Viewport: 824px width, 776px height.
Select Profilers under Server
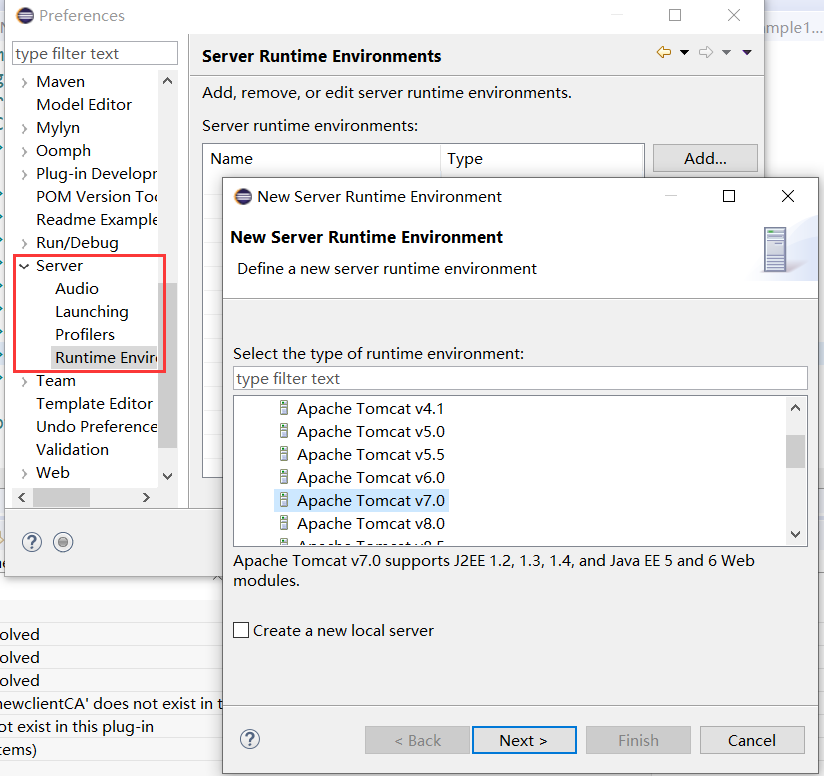point(85,335)
